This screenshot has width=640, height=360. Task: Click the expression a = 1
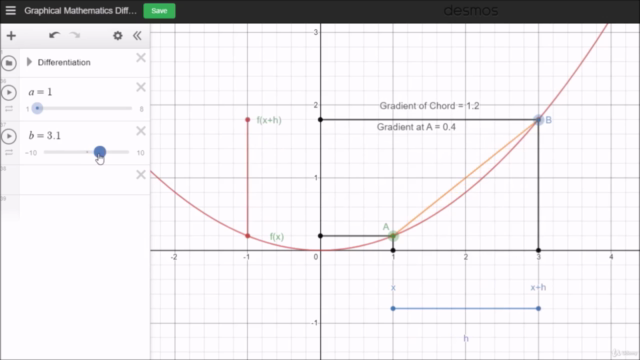click(40, 92)
